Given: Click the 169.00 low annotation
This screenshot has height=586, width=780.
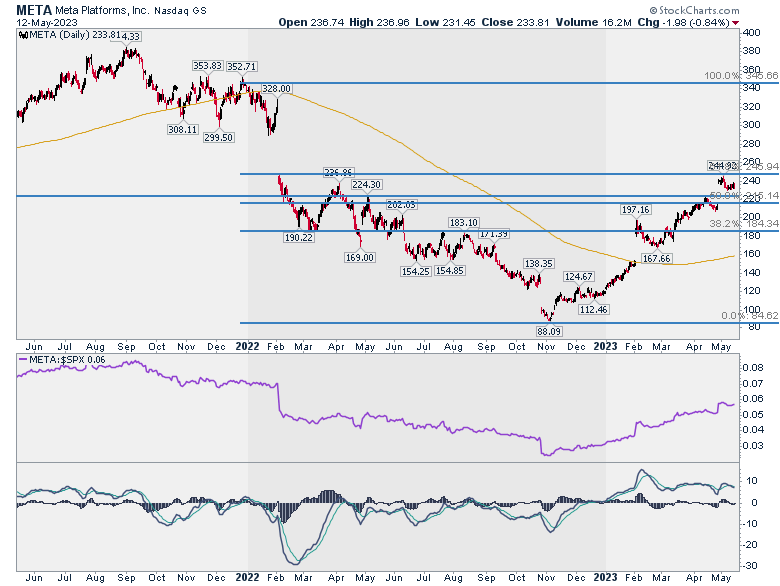Looking at the screenshot, I should tap(360, 257).
